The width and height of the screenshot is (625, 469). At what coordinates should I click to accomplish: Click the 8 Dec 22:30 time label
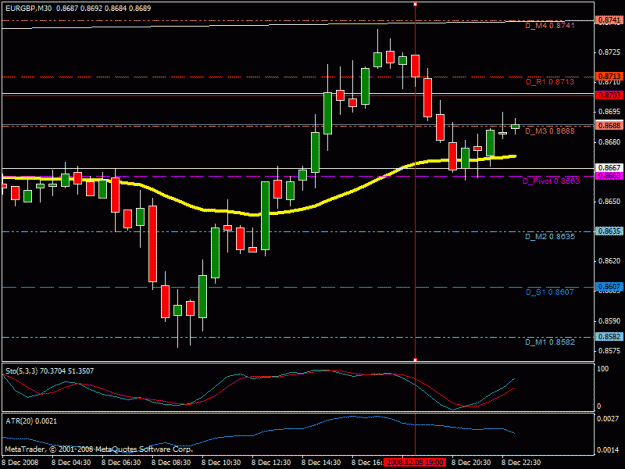coord(521,463)
